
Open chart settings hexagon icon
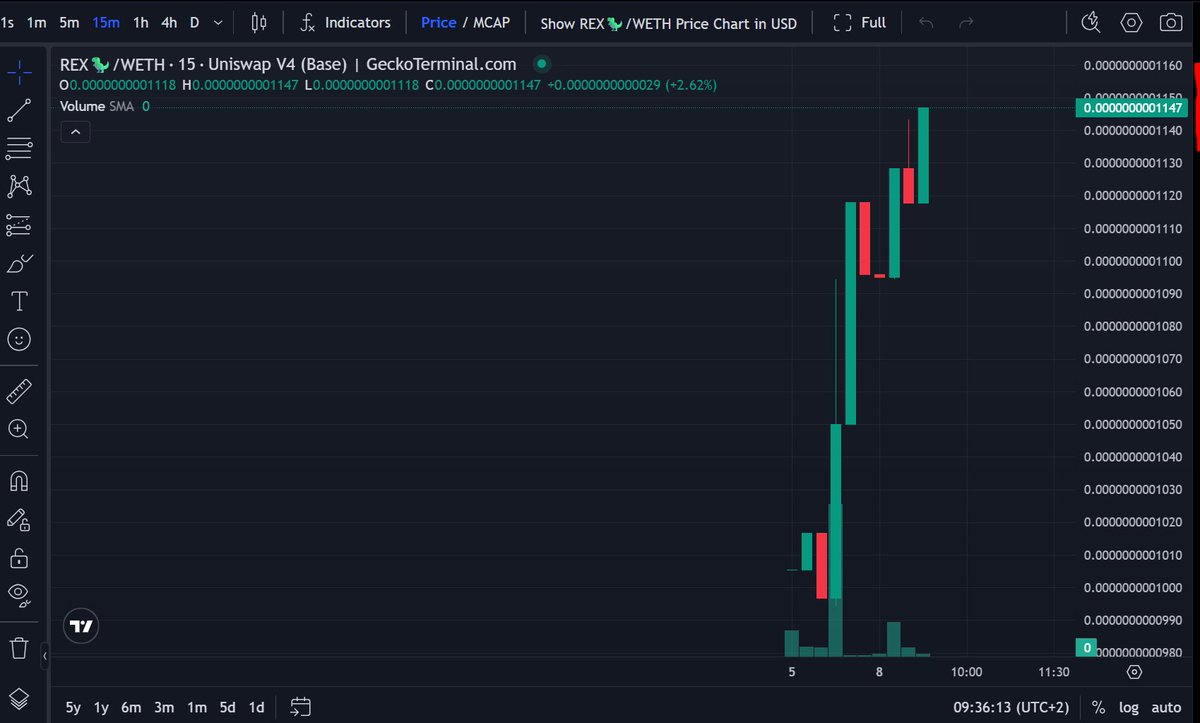pyautogui.click(x=1131, y=22)
